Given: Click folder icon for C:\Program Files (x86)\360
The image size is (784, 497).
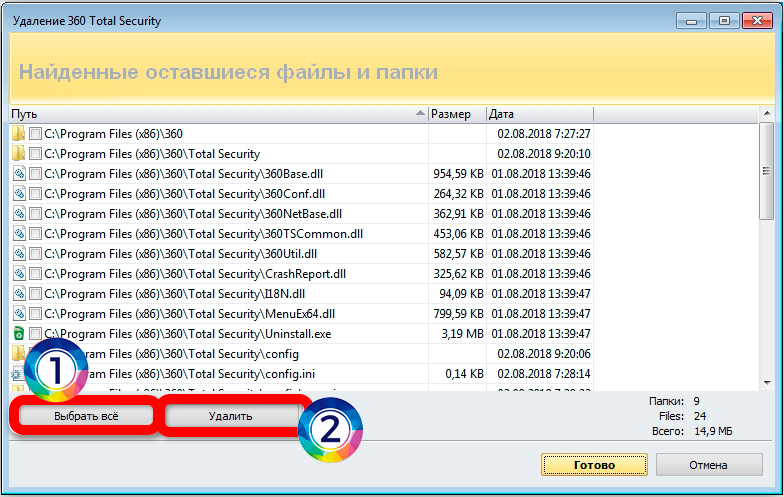Looking at the screenshot, I should point(18,134).
